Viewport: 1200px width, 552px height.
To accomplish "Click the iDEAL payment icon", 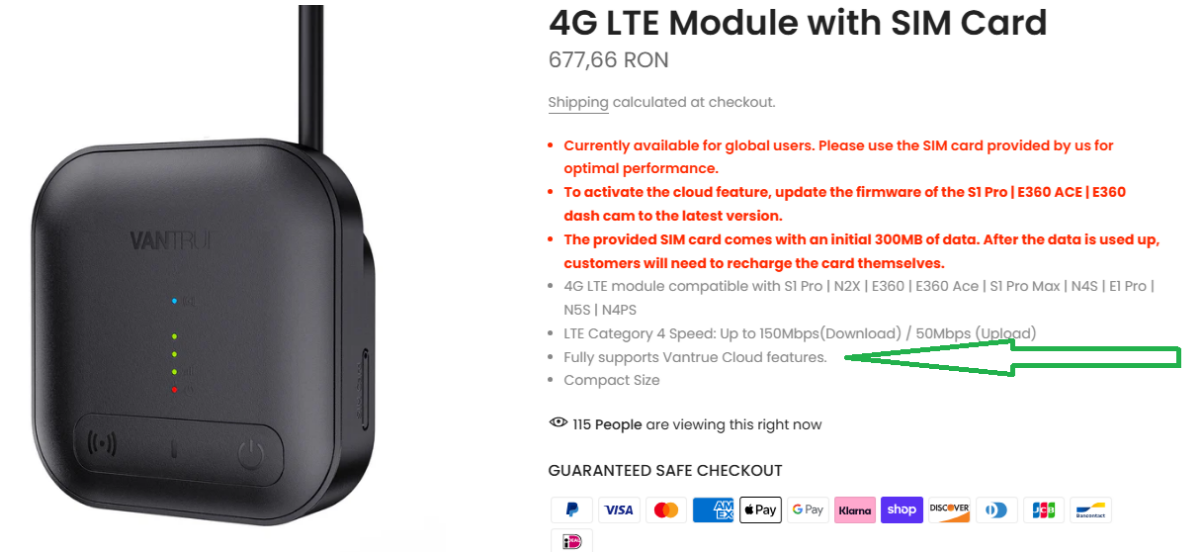I will click(571, 541).
